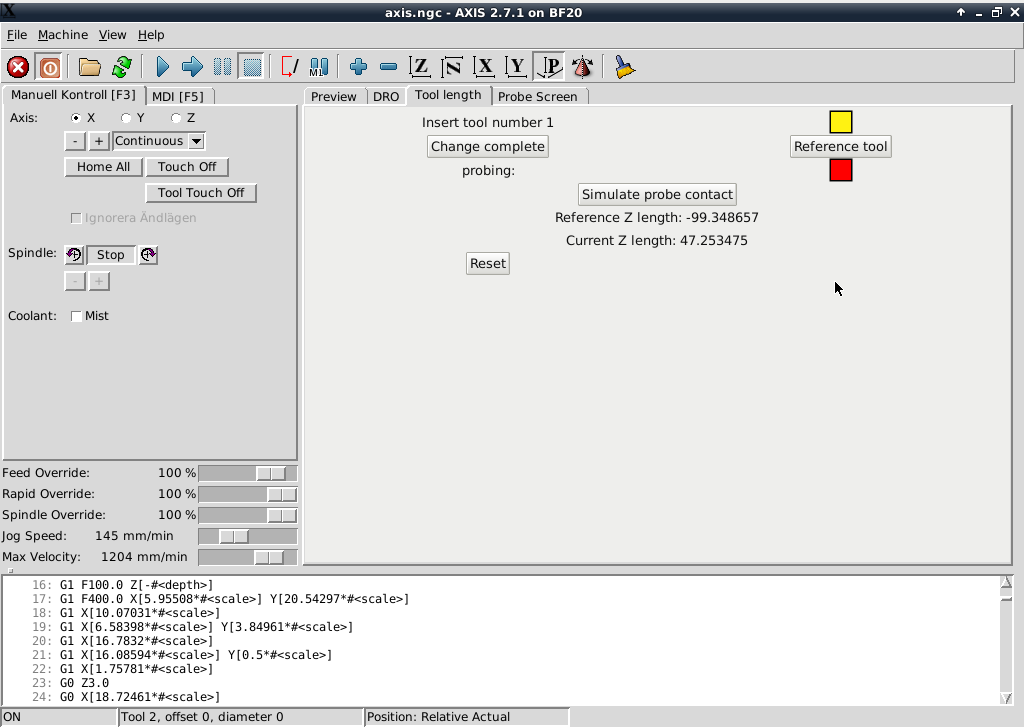Activate the optional stop M1 icon
Image resolution: width=1024 pixels, height=727 pixels.
click(318, 67)
